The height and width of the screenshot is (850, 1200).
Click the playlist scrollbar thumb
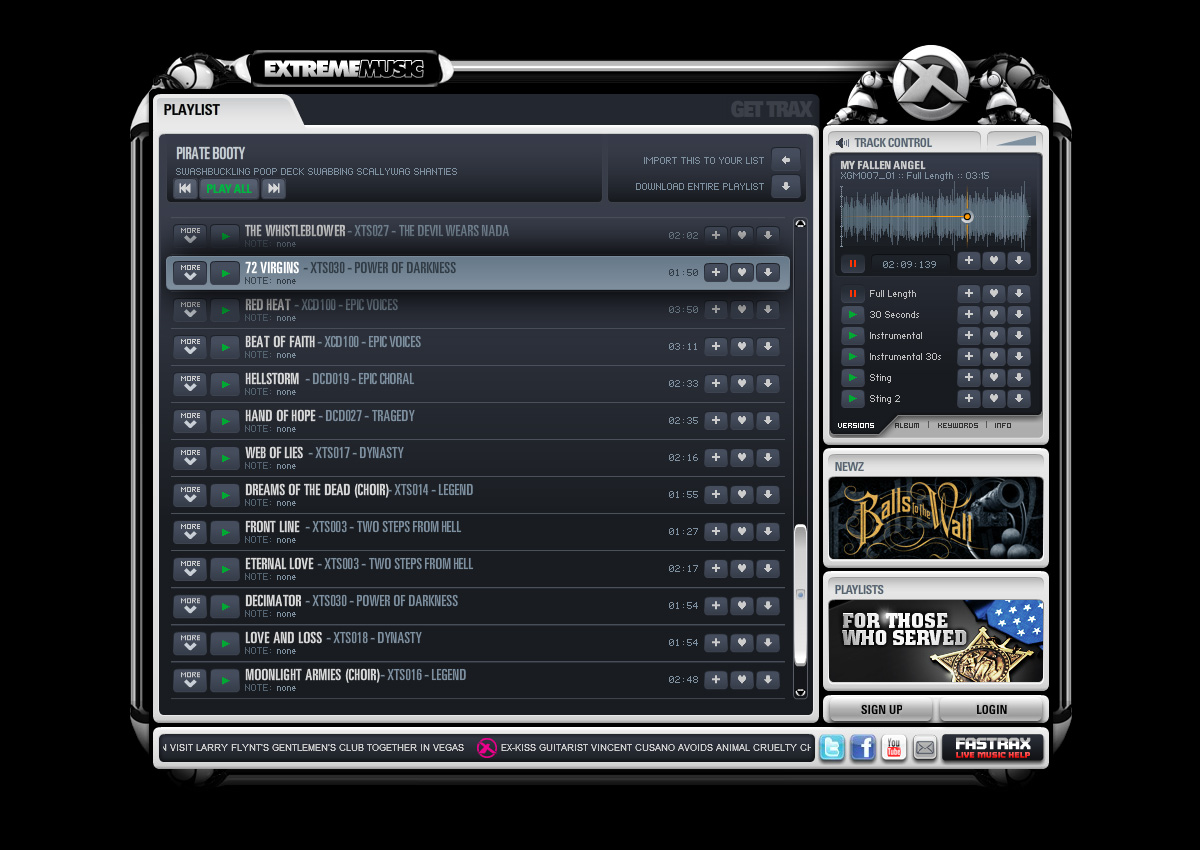(800, 594)
